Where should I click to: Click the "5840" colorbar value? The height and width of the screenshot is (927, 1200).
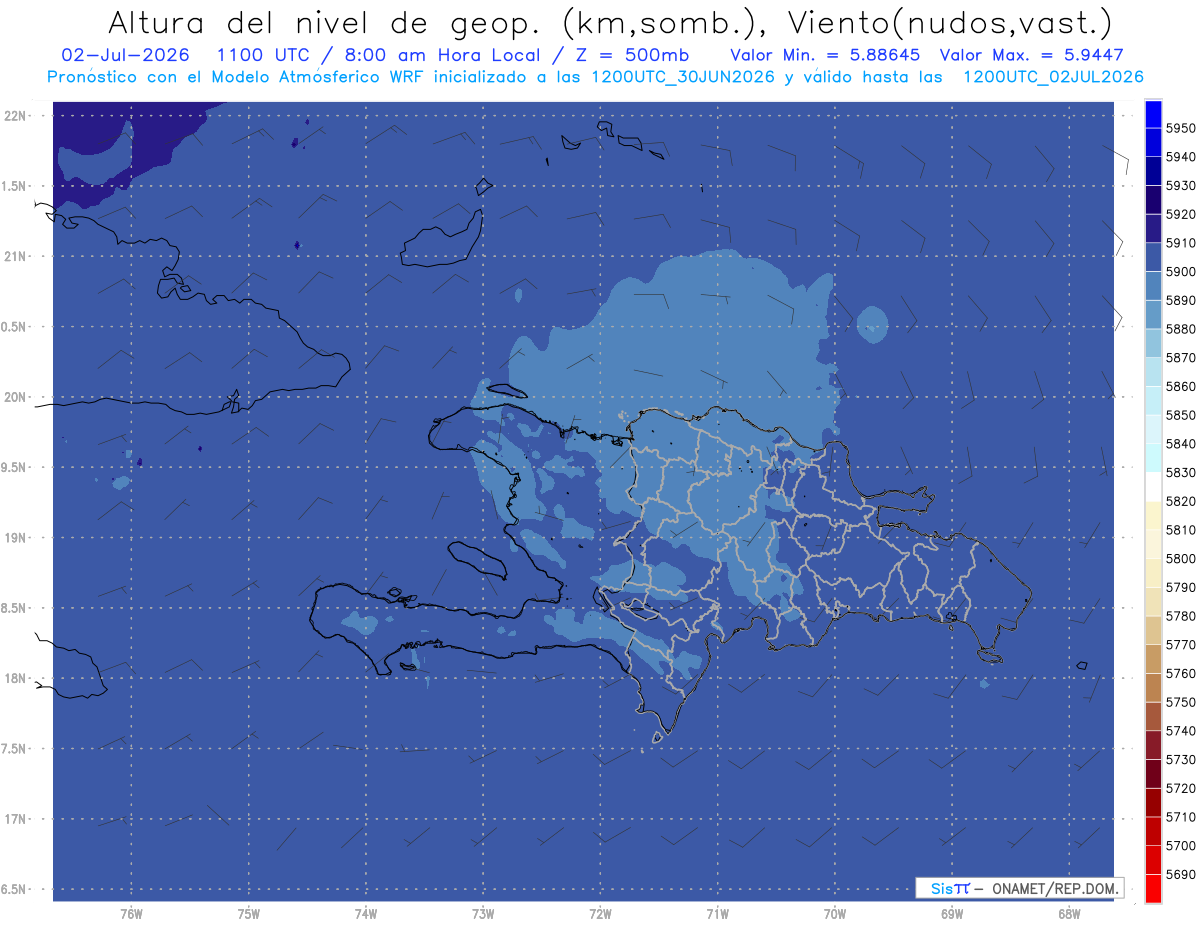(x=1180, y=444)
